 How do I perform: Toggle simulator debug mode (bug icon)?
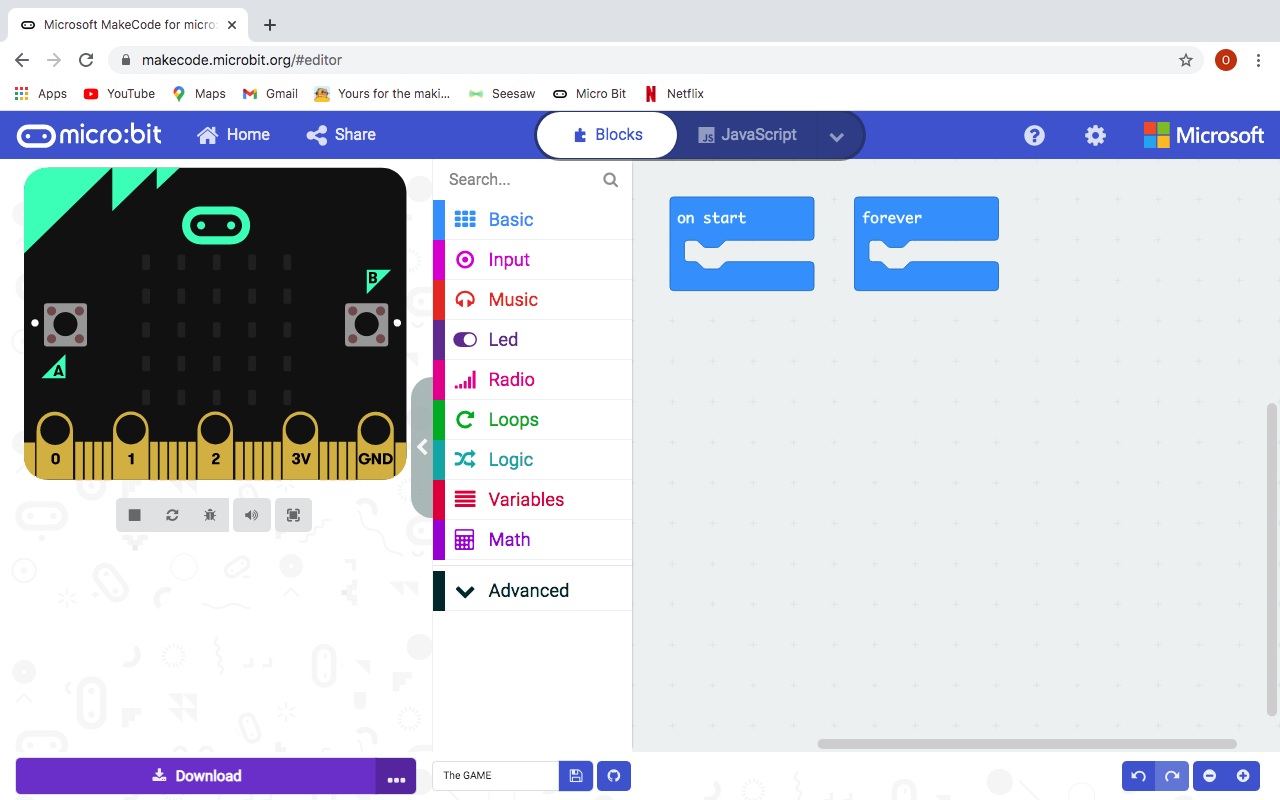[x=210, y=515]
